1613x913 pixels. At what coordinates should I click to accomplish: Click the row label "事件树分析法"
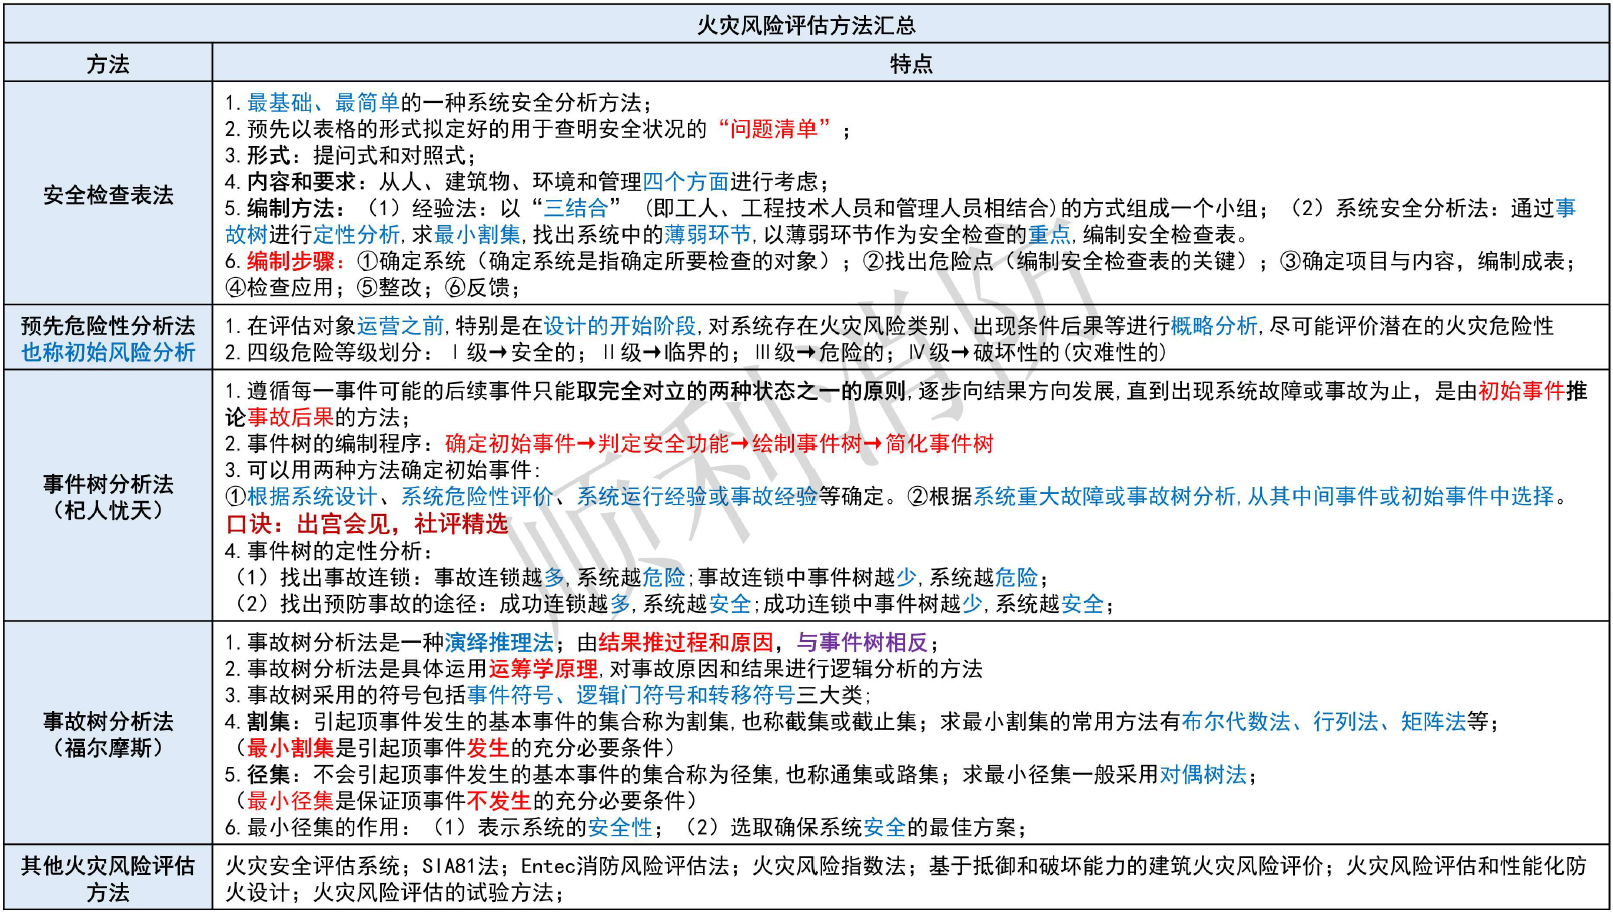pyautogui.click(x=108, y=484)
